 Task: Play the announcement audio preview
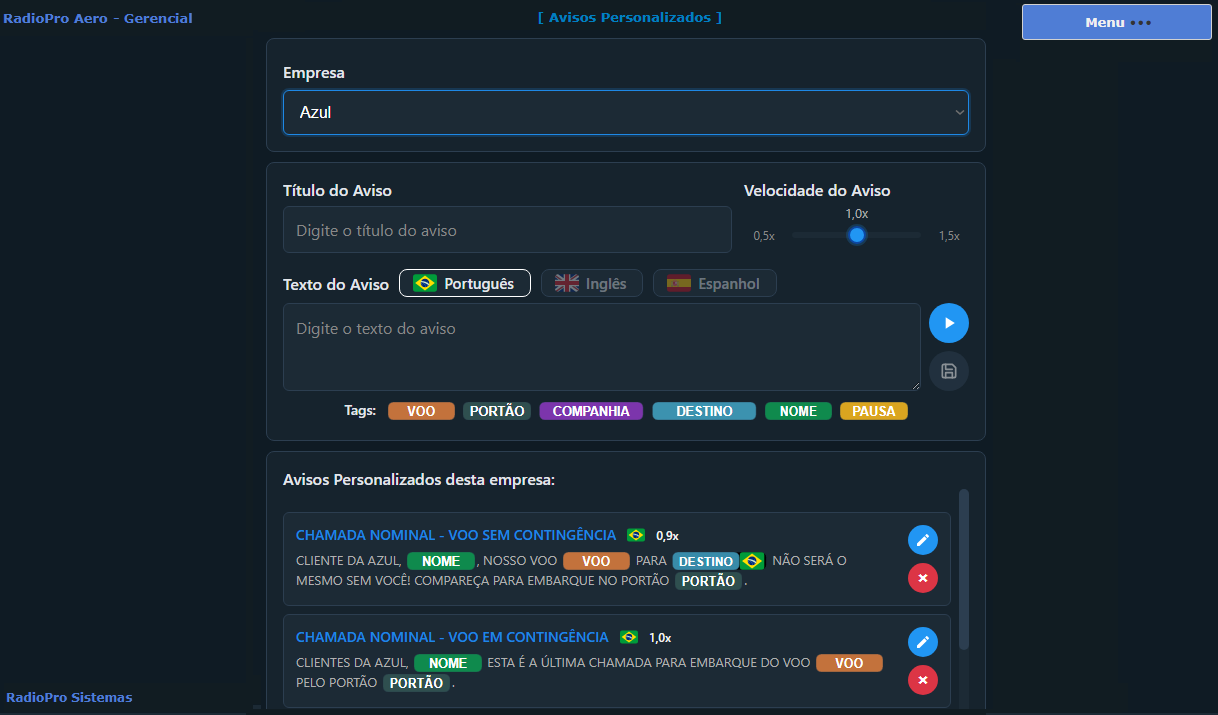pos(948,323)
